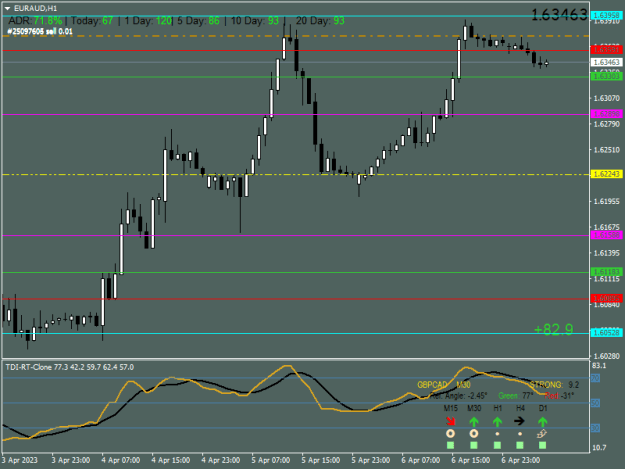The width and height of the screenshot is (625, 469).
Task: Select the white 1.63463 current price tag
Action: tap(606, 62)
